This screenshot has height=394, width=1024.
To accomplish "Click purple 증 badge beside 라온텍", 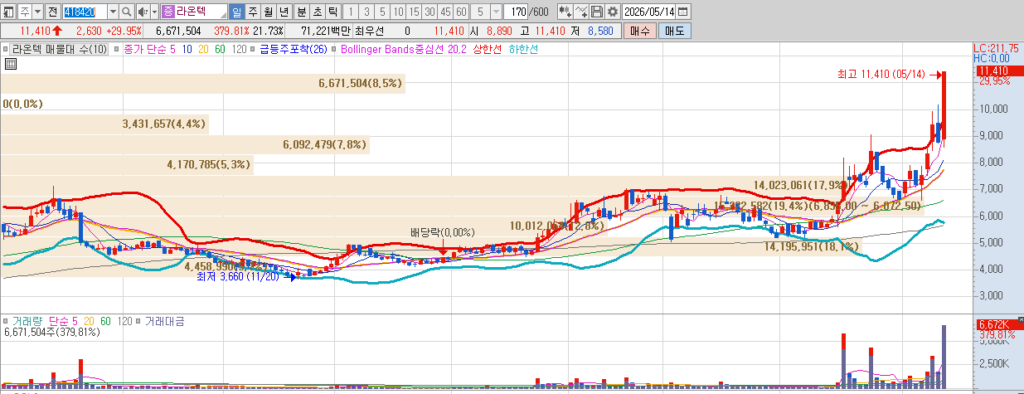I will click(167, 12).
